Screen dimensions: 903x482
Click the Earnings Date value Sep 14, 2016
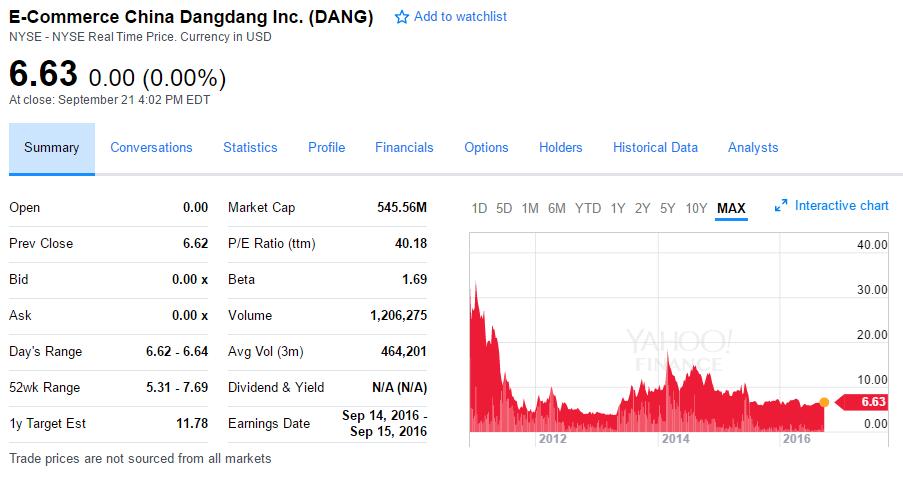[x=385, y=423]
